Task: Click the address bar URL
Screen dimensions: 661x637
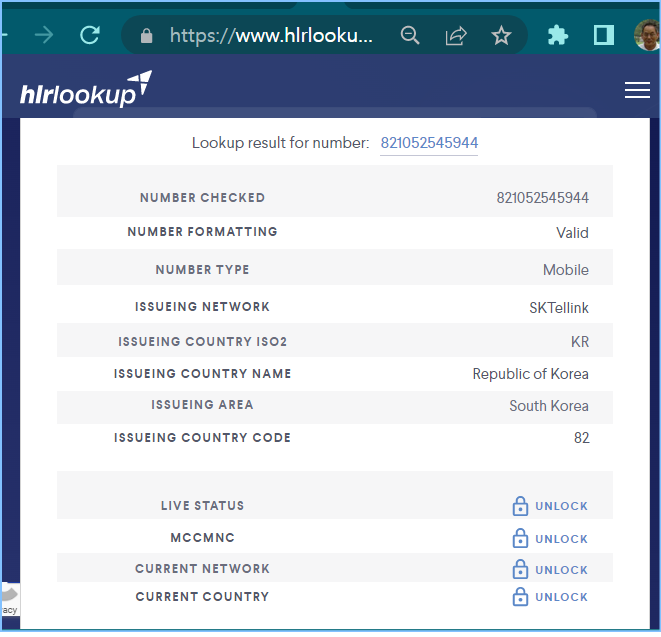Action: (270, 36)
